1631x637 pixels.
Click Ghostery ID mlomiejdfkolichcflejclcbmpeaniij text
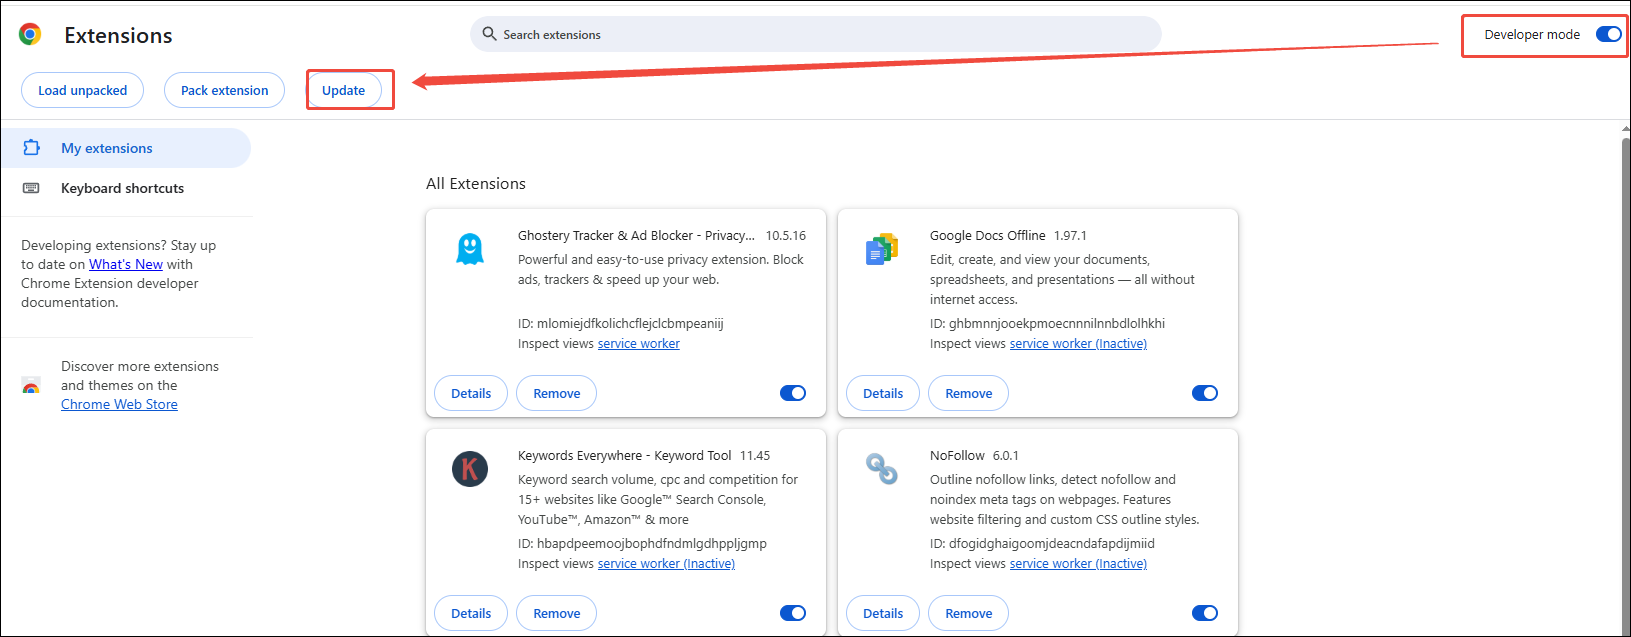click(620, 323)
